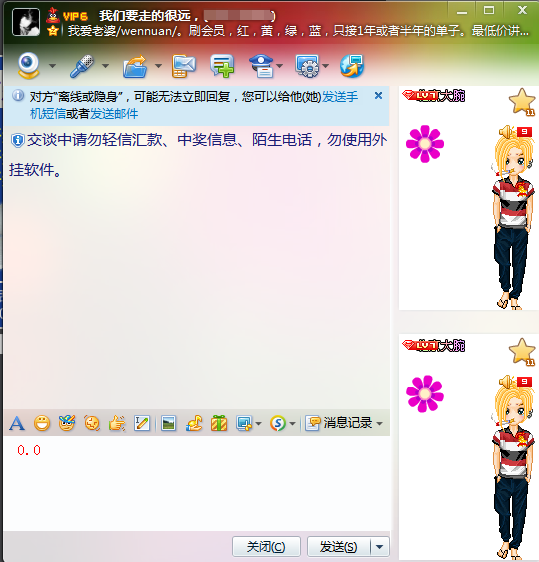Send a picture using the image icon
539x562 pixels.
(168, 424)
